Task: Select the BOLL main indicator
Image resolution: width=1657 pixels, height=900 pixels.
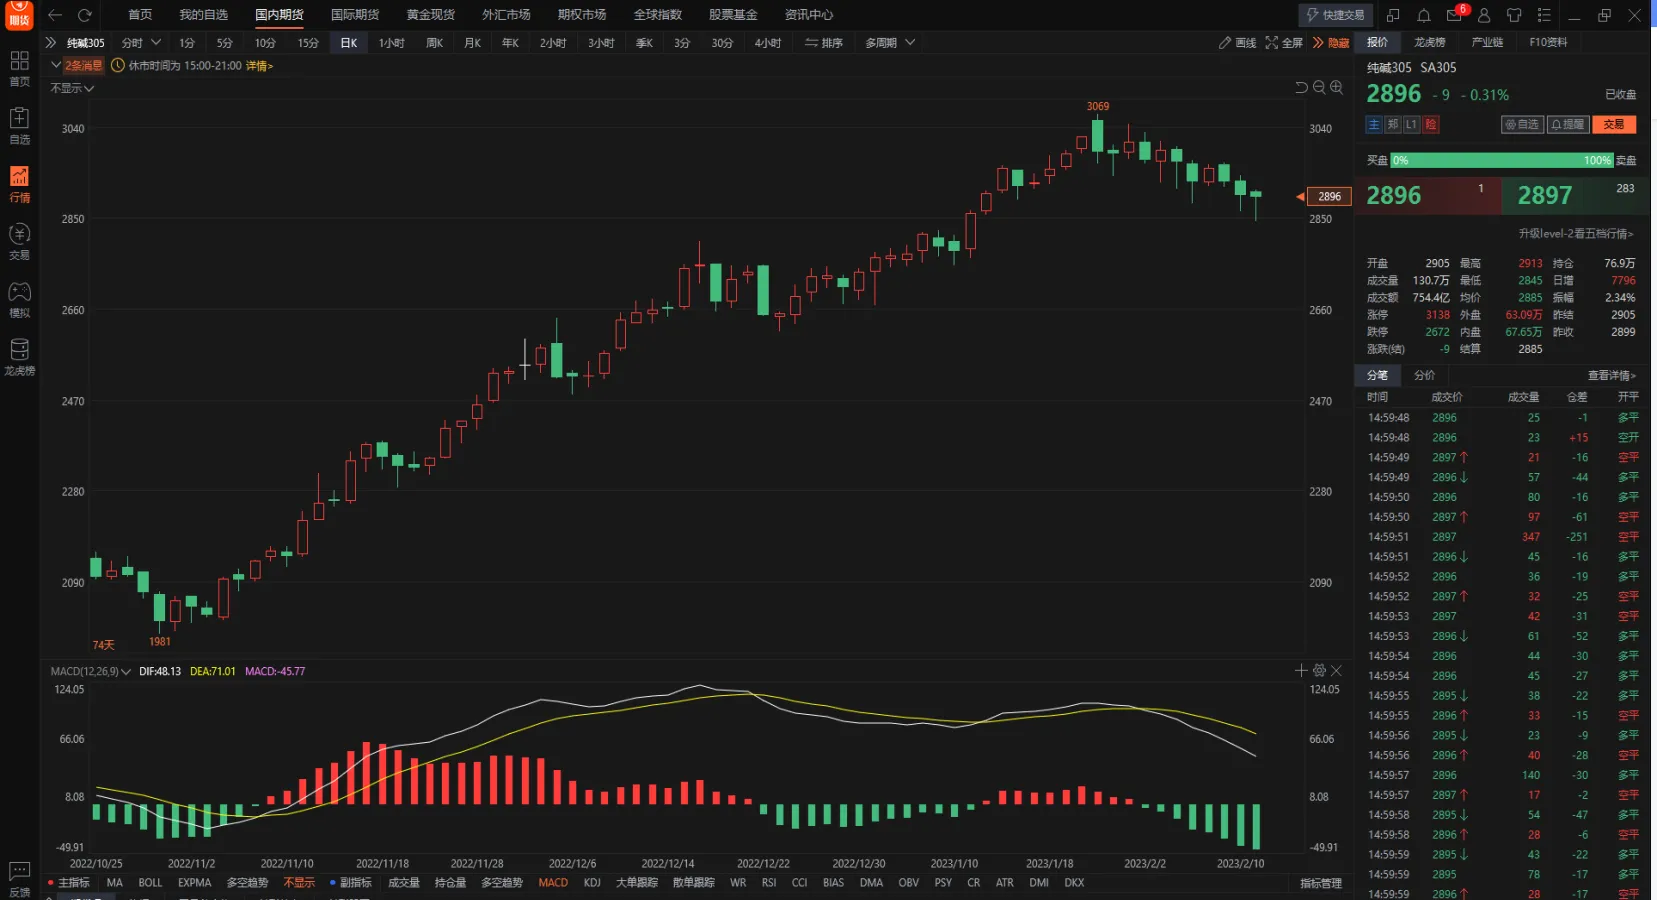Action: [150, 883]
